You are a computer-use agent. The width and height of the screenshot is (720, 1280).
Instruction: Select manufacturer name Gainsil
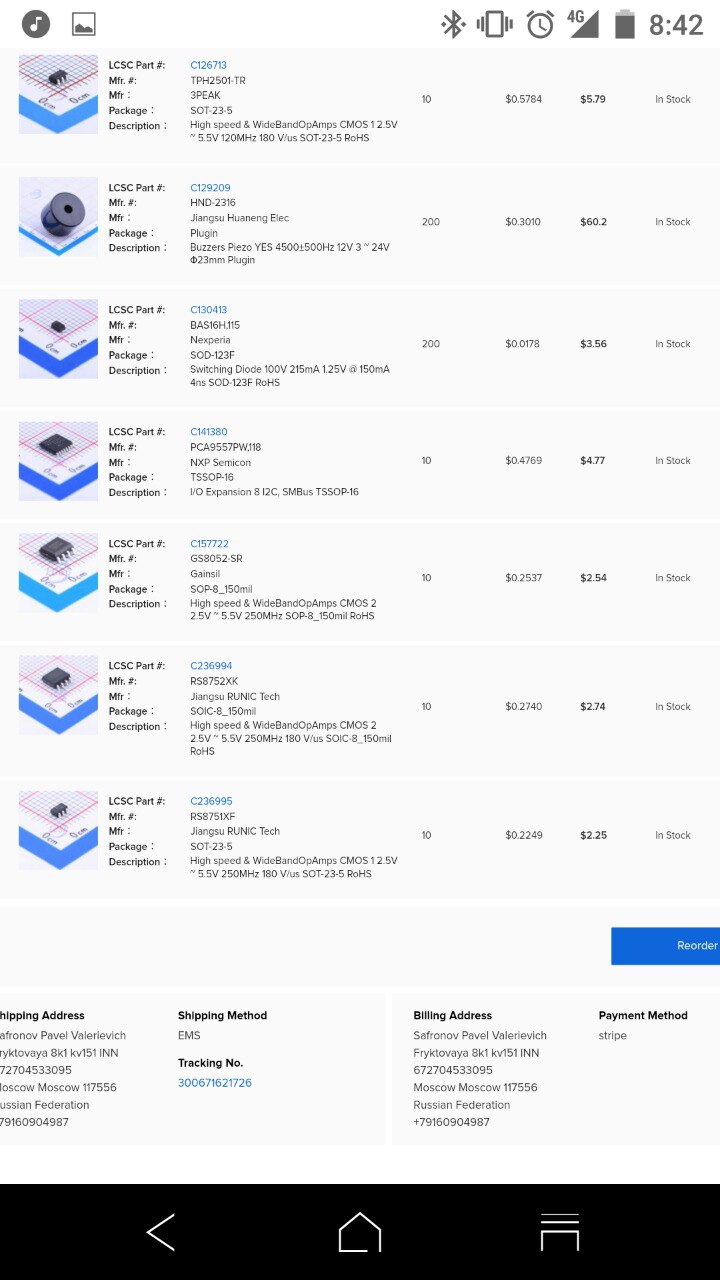click(204, 574)
